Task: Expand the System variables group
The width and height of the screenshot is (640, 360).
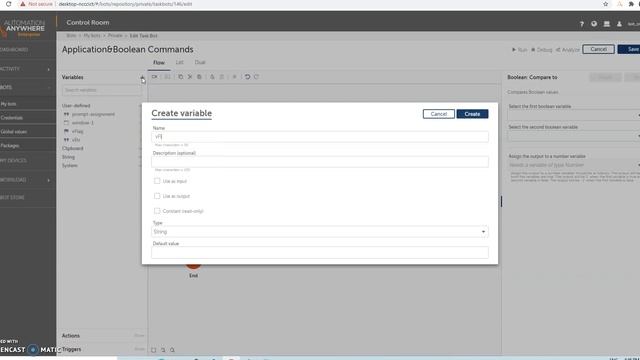Action: (x=69, y=166)
